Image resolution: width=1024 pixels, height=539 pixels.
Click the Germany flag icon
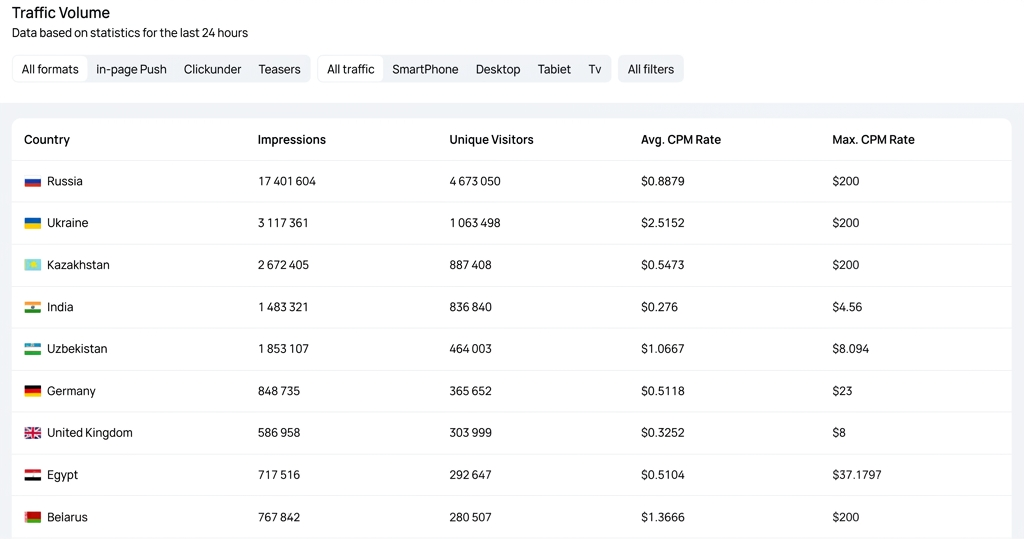pos(33,391)
